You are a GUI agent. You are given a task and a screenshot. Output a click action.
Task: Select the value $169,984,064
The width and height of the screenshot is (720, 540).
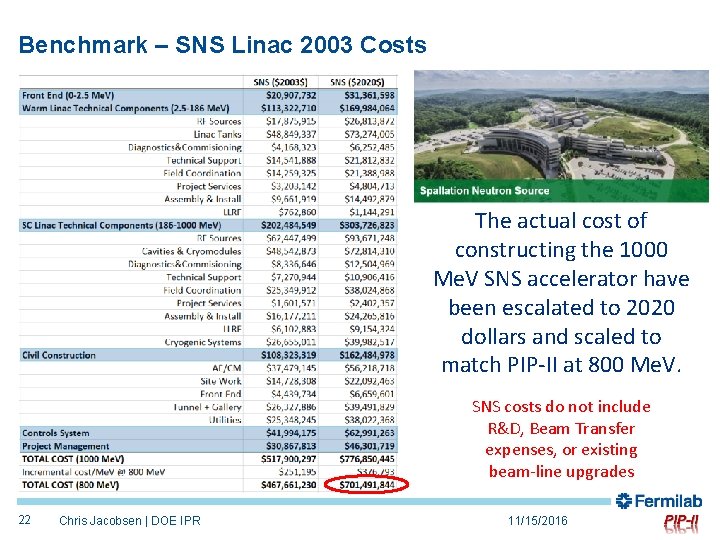[367, 108]
